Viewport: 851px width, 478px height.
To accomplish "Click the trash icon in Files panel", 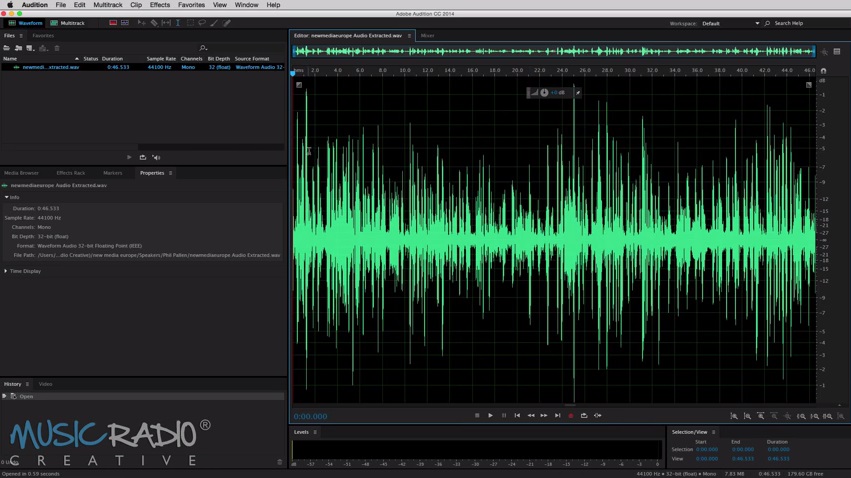I will [x=57, y=48].
